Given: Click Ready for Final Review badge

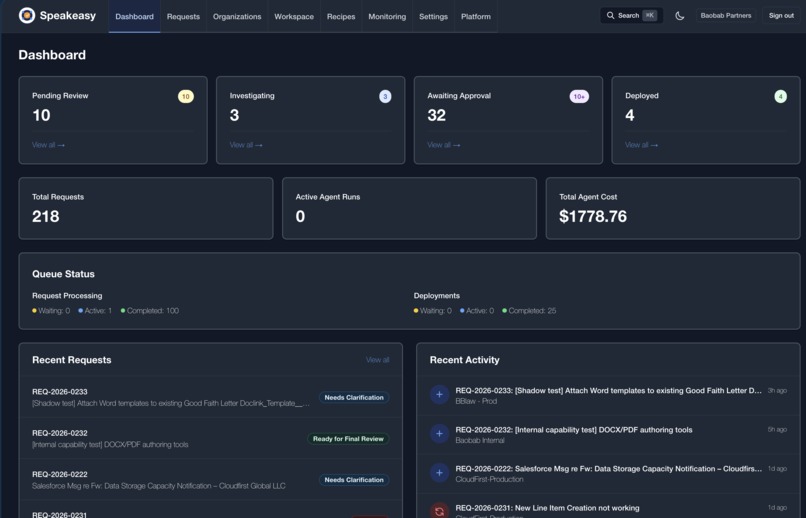Looking at the screenshot, I should click(x=348, y=438).
